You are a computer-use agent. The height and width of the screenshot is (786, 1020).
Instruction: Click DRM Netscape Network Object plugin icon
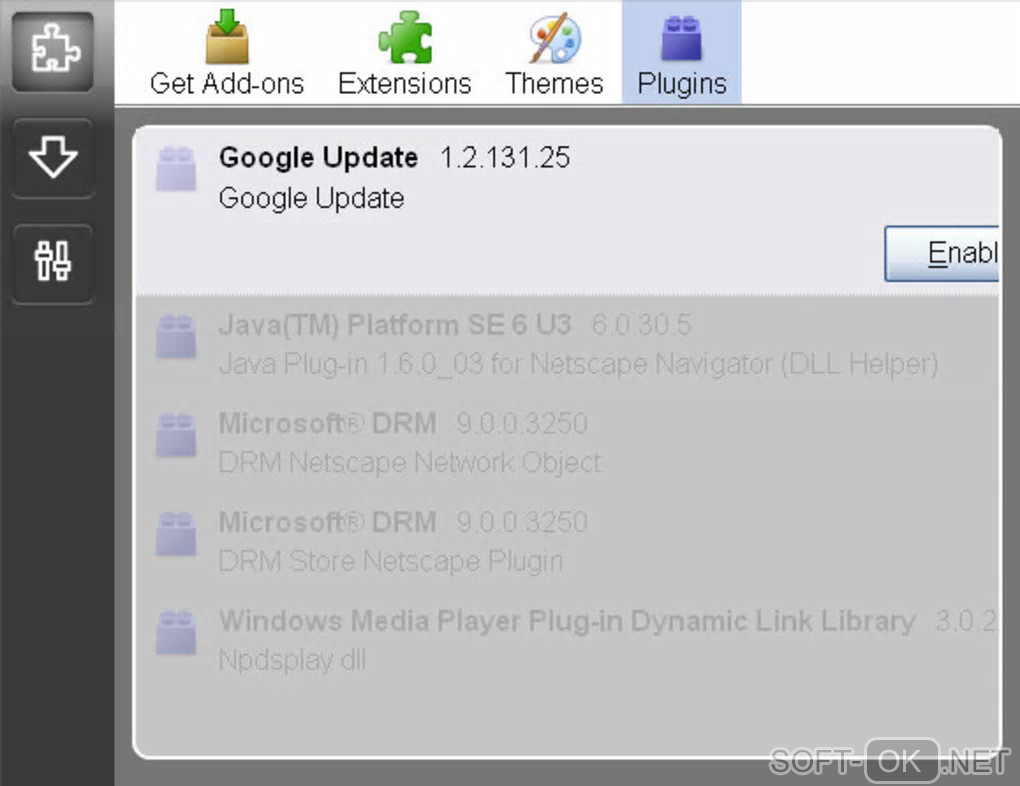pos(176,435)
